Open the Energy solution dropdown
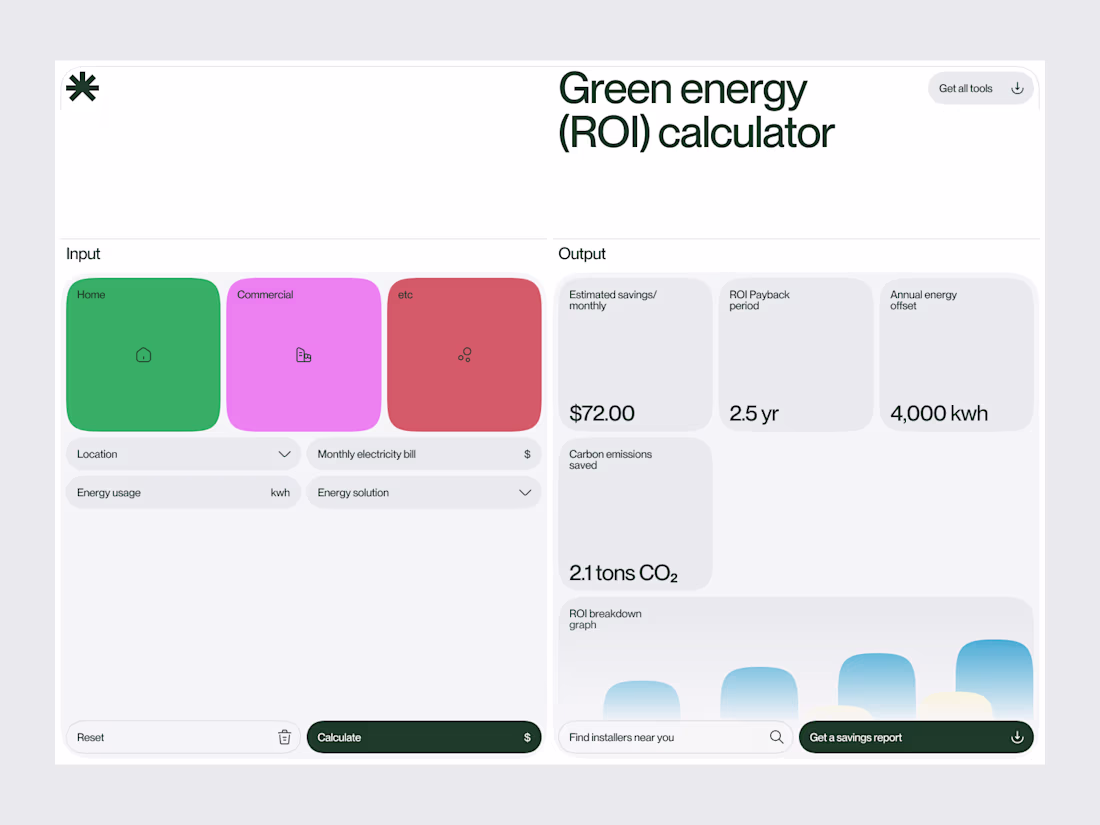This screenshot has width=1100, height=825. 424,492
